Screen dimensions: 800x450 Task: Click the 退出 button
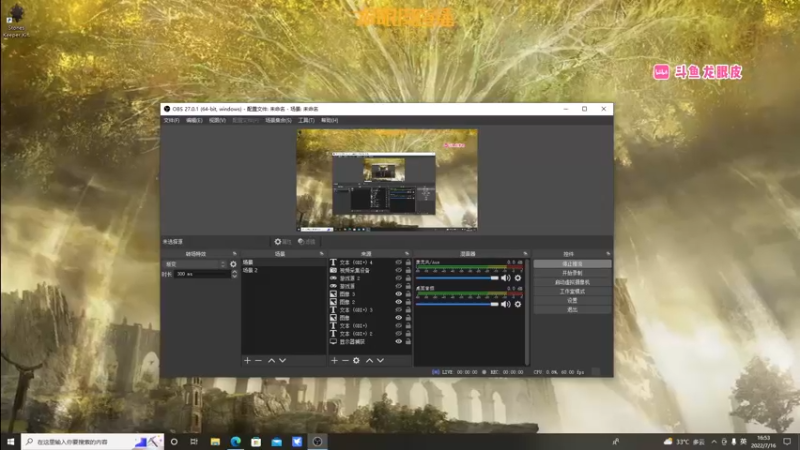pyautogui.click(x=572, y=310)
